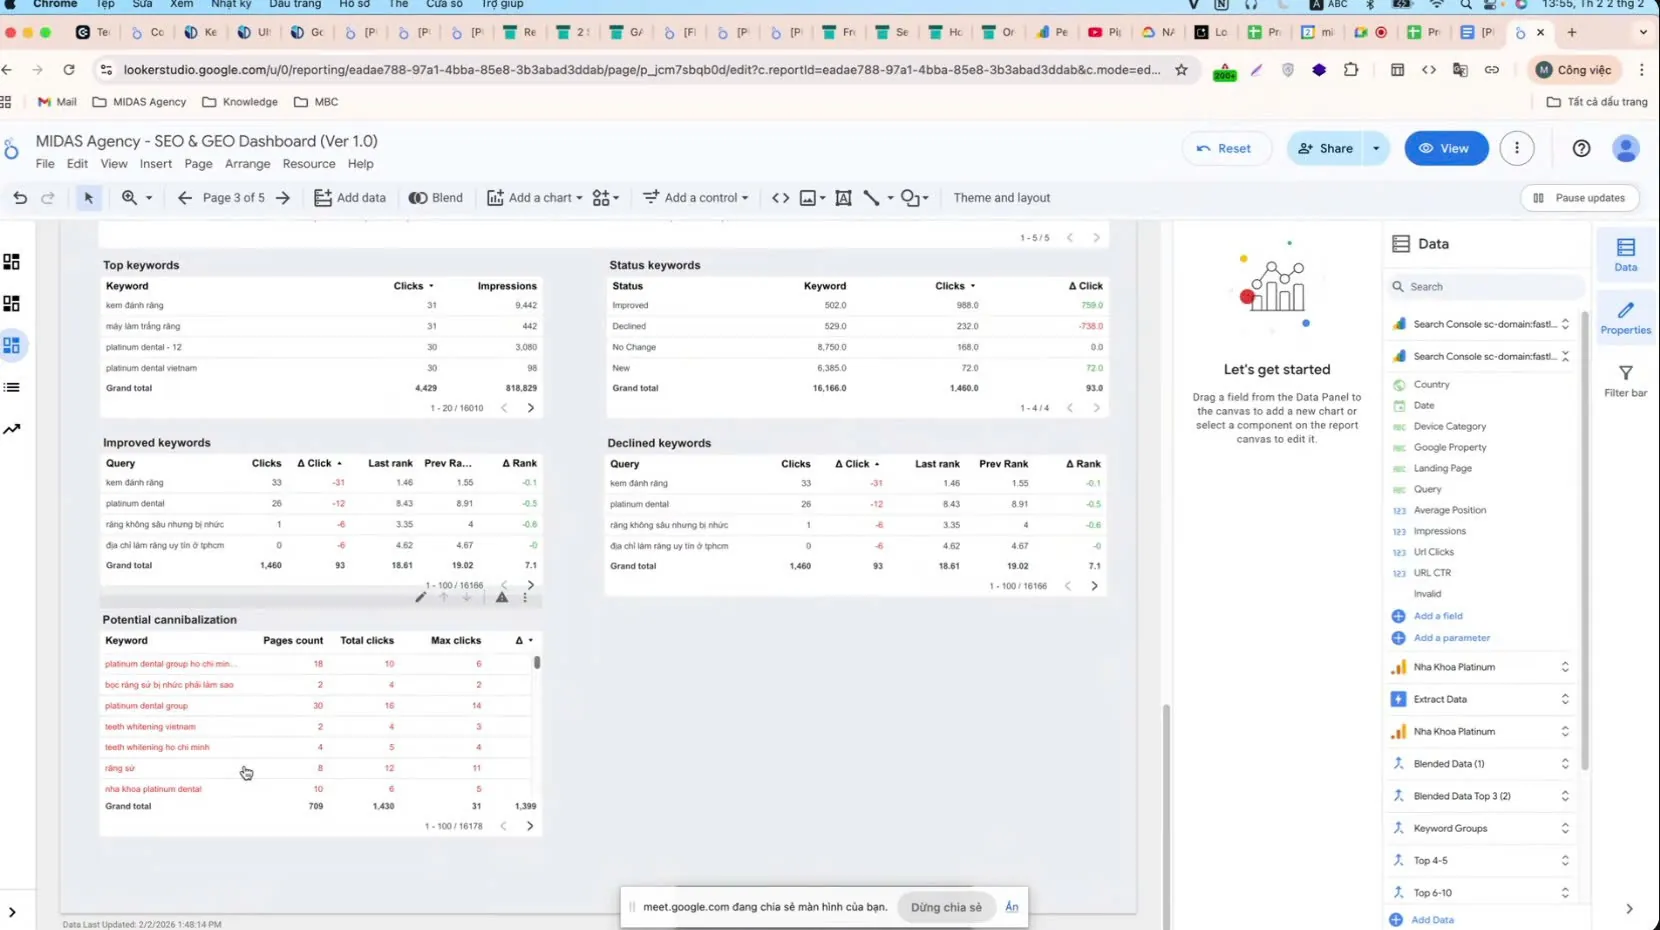
Task: Open the Add a chart dropdown
Action: pyautogui.click(x=534, y=198)
